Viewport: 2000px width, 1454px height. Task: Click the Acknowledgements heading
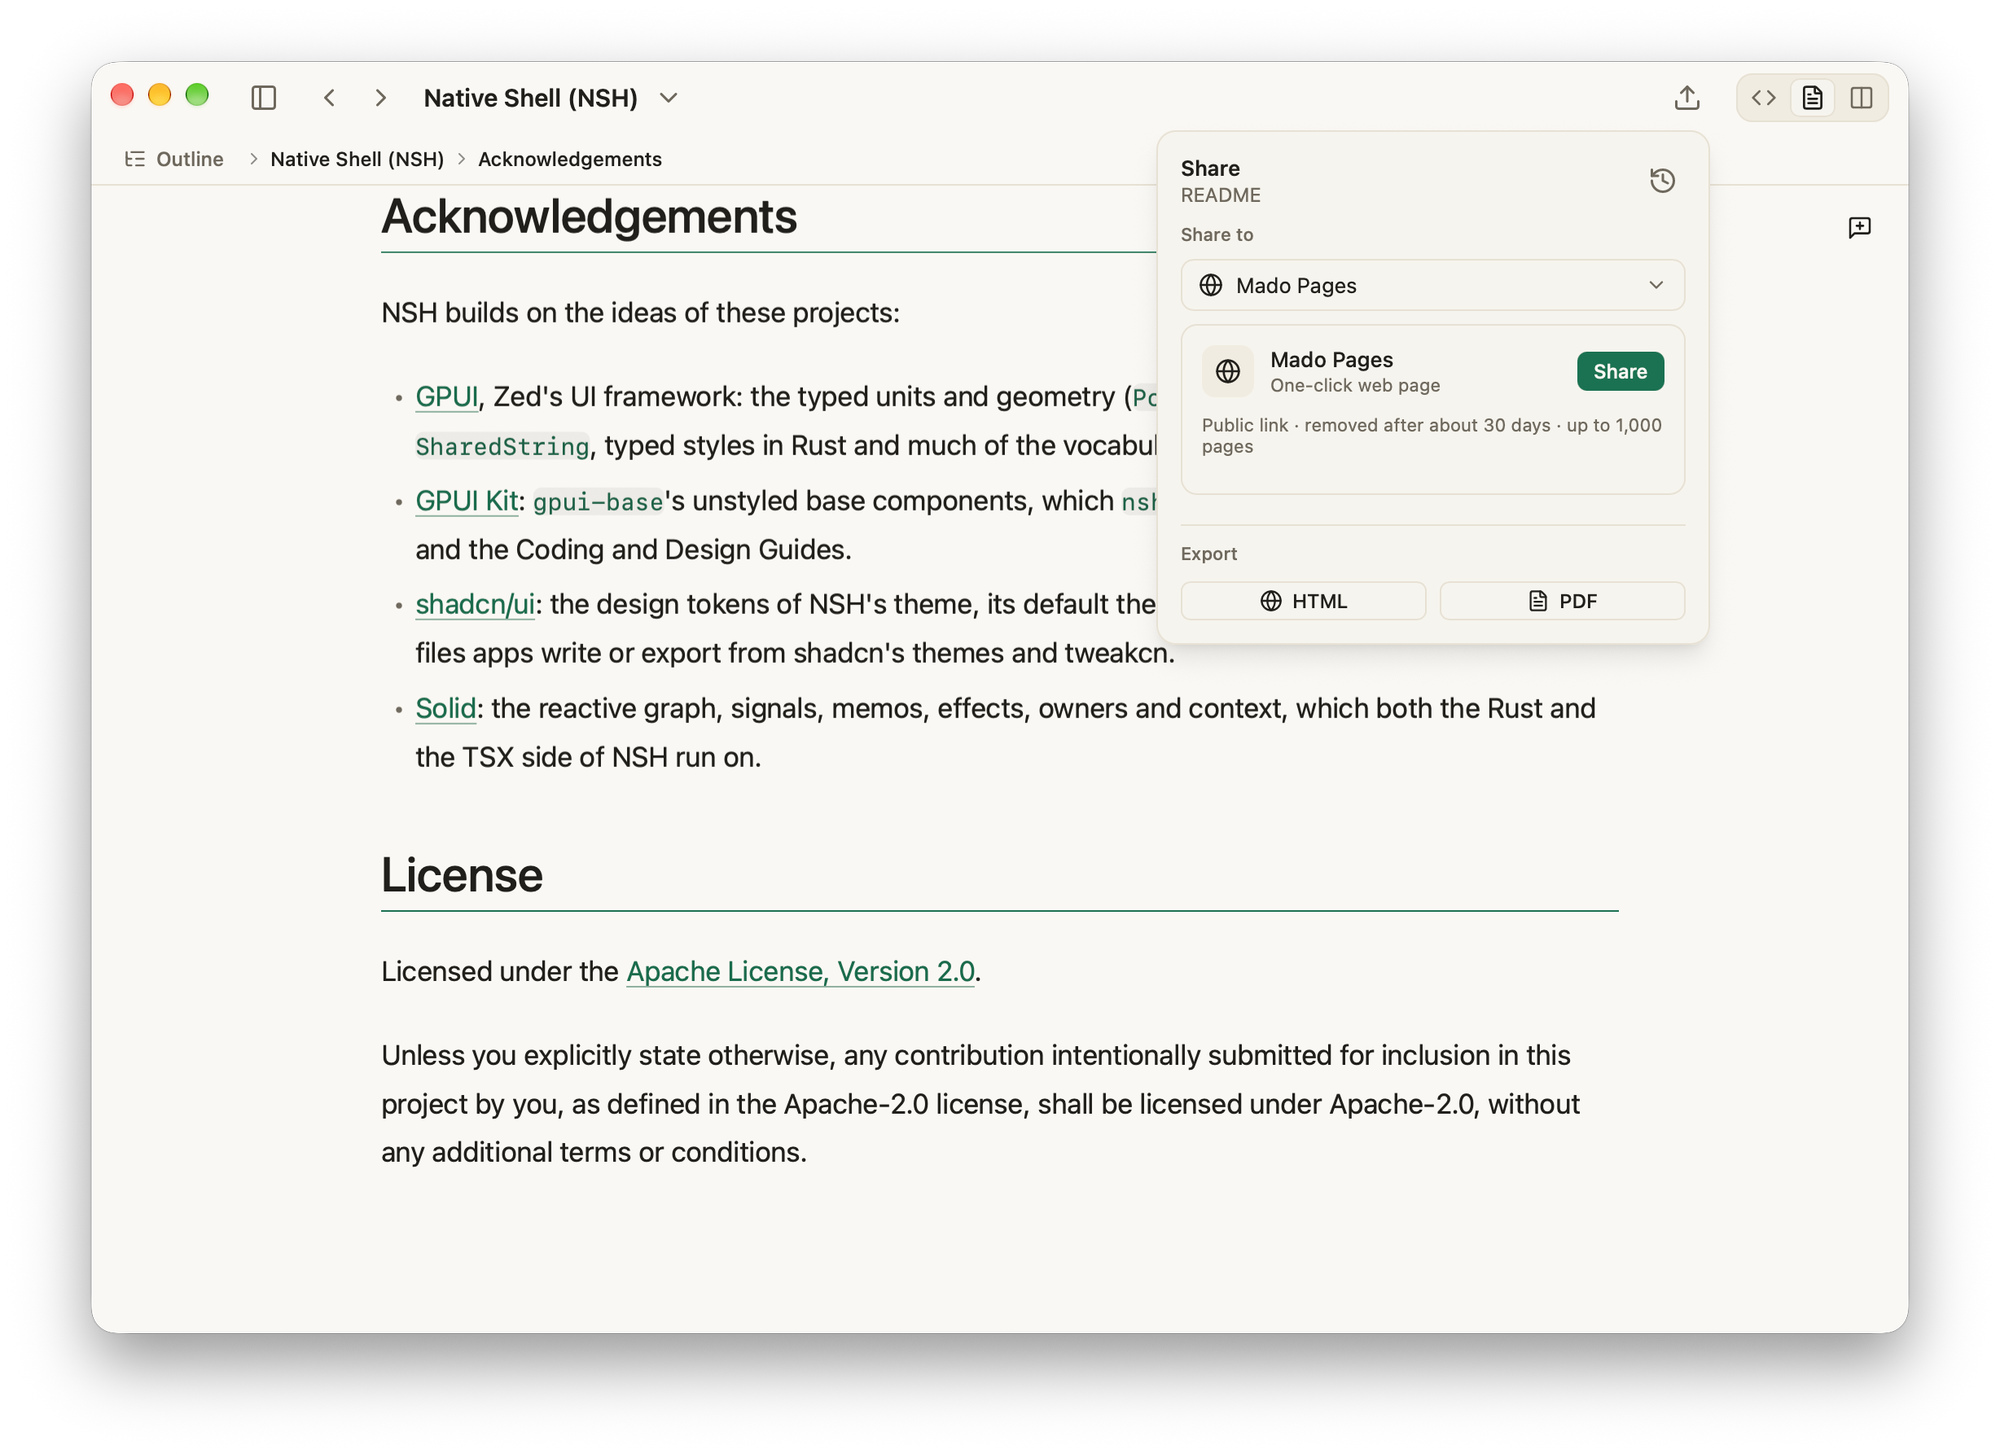pyautogui.click(x=589, y=217)
